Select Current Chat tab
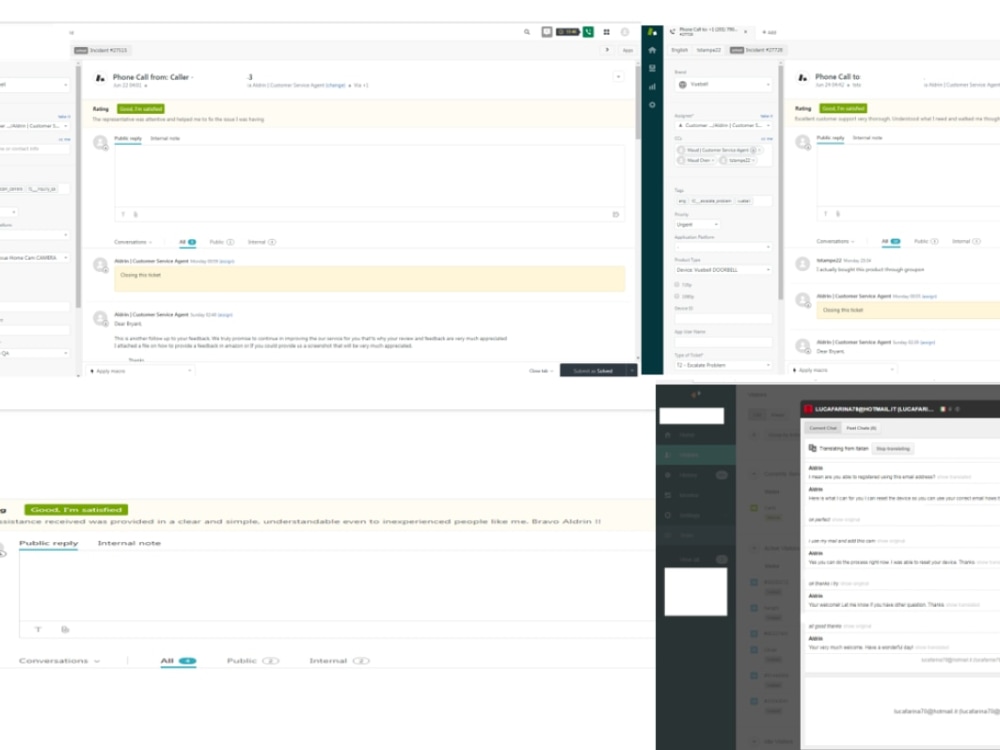This screenshot has width=1000, height=750. tap(823, 428)
